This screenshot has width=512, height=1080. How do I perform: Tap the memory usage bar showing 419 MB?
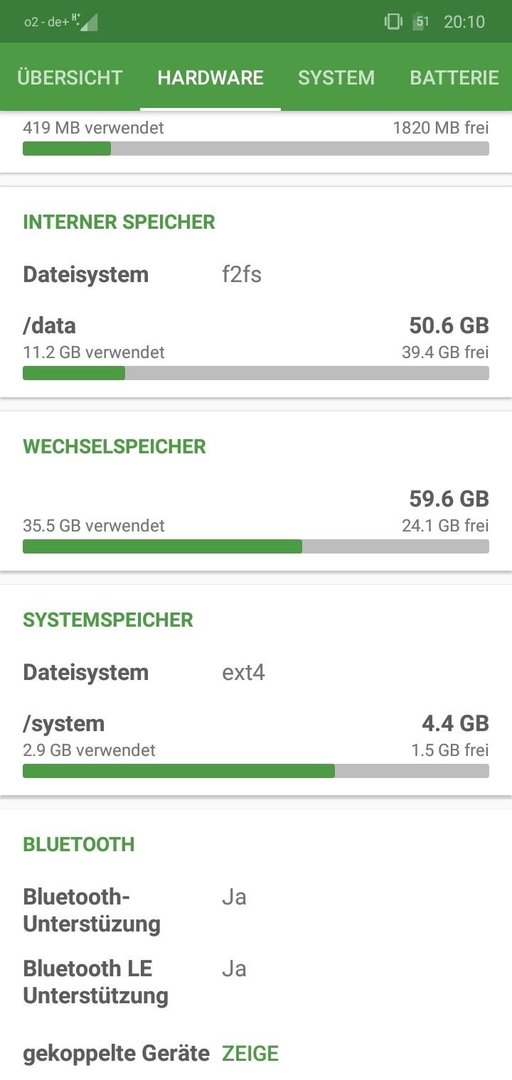coord(256,149)
